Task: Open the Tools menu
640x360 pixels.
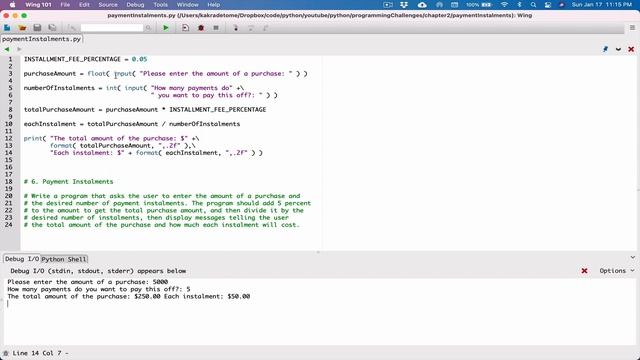Action: click(160, 4)
